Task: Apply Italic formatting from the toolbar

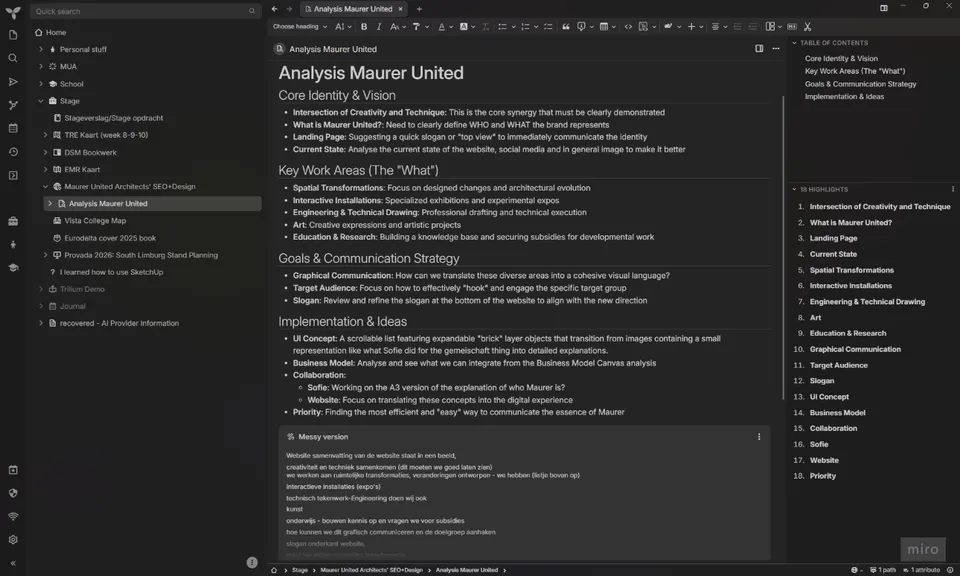Action: pos(379,27)
